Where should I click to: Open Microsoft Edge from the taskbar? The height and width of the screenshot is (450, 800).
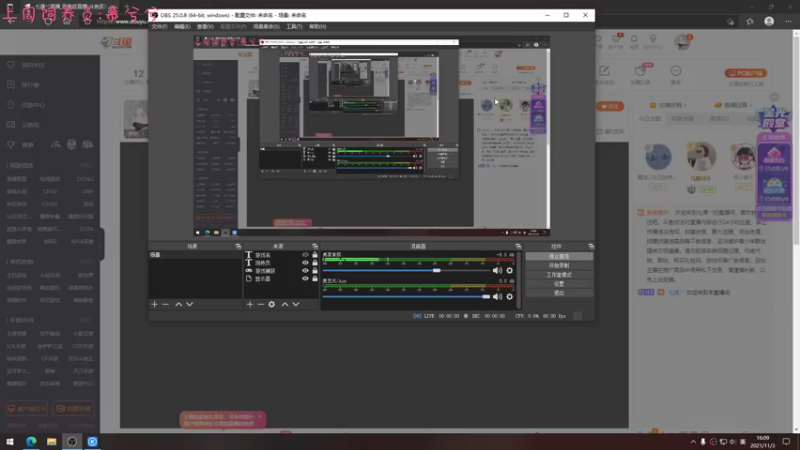point(31,442)
